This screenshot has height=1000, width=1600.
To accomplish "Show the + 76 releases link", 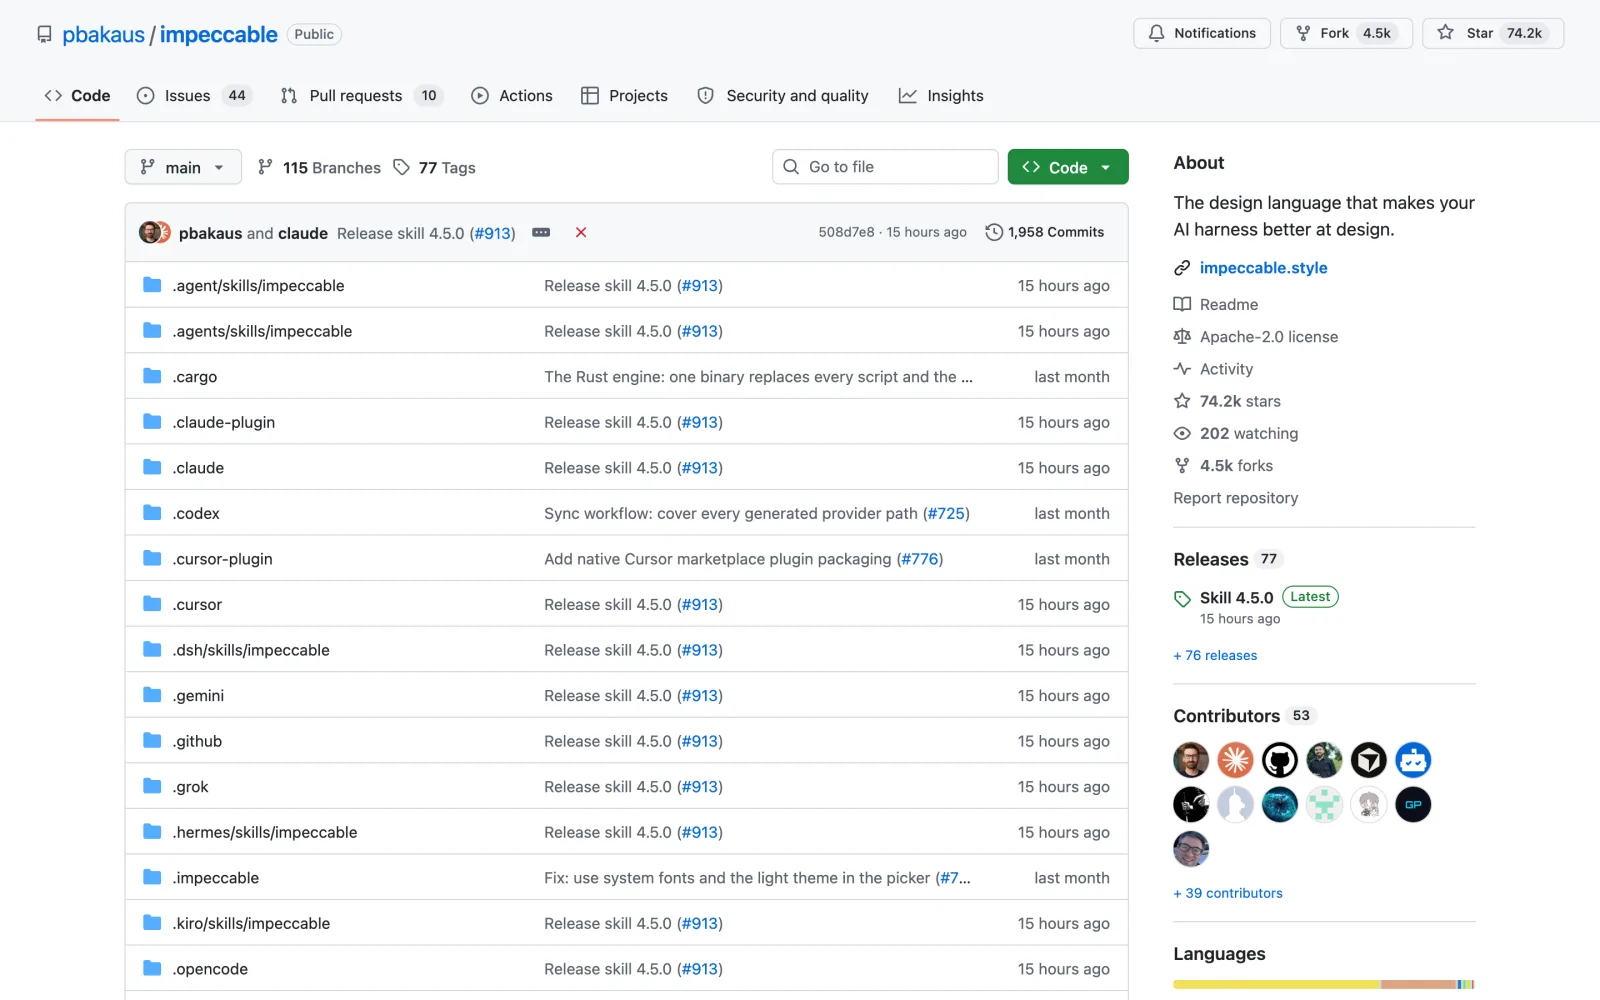I will point(1215,655).
